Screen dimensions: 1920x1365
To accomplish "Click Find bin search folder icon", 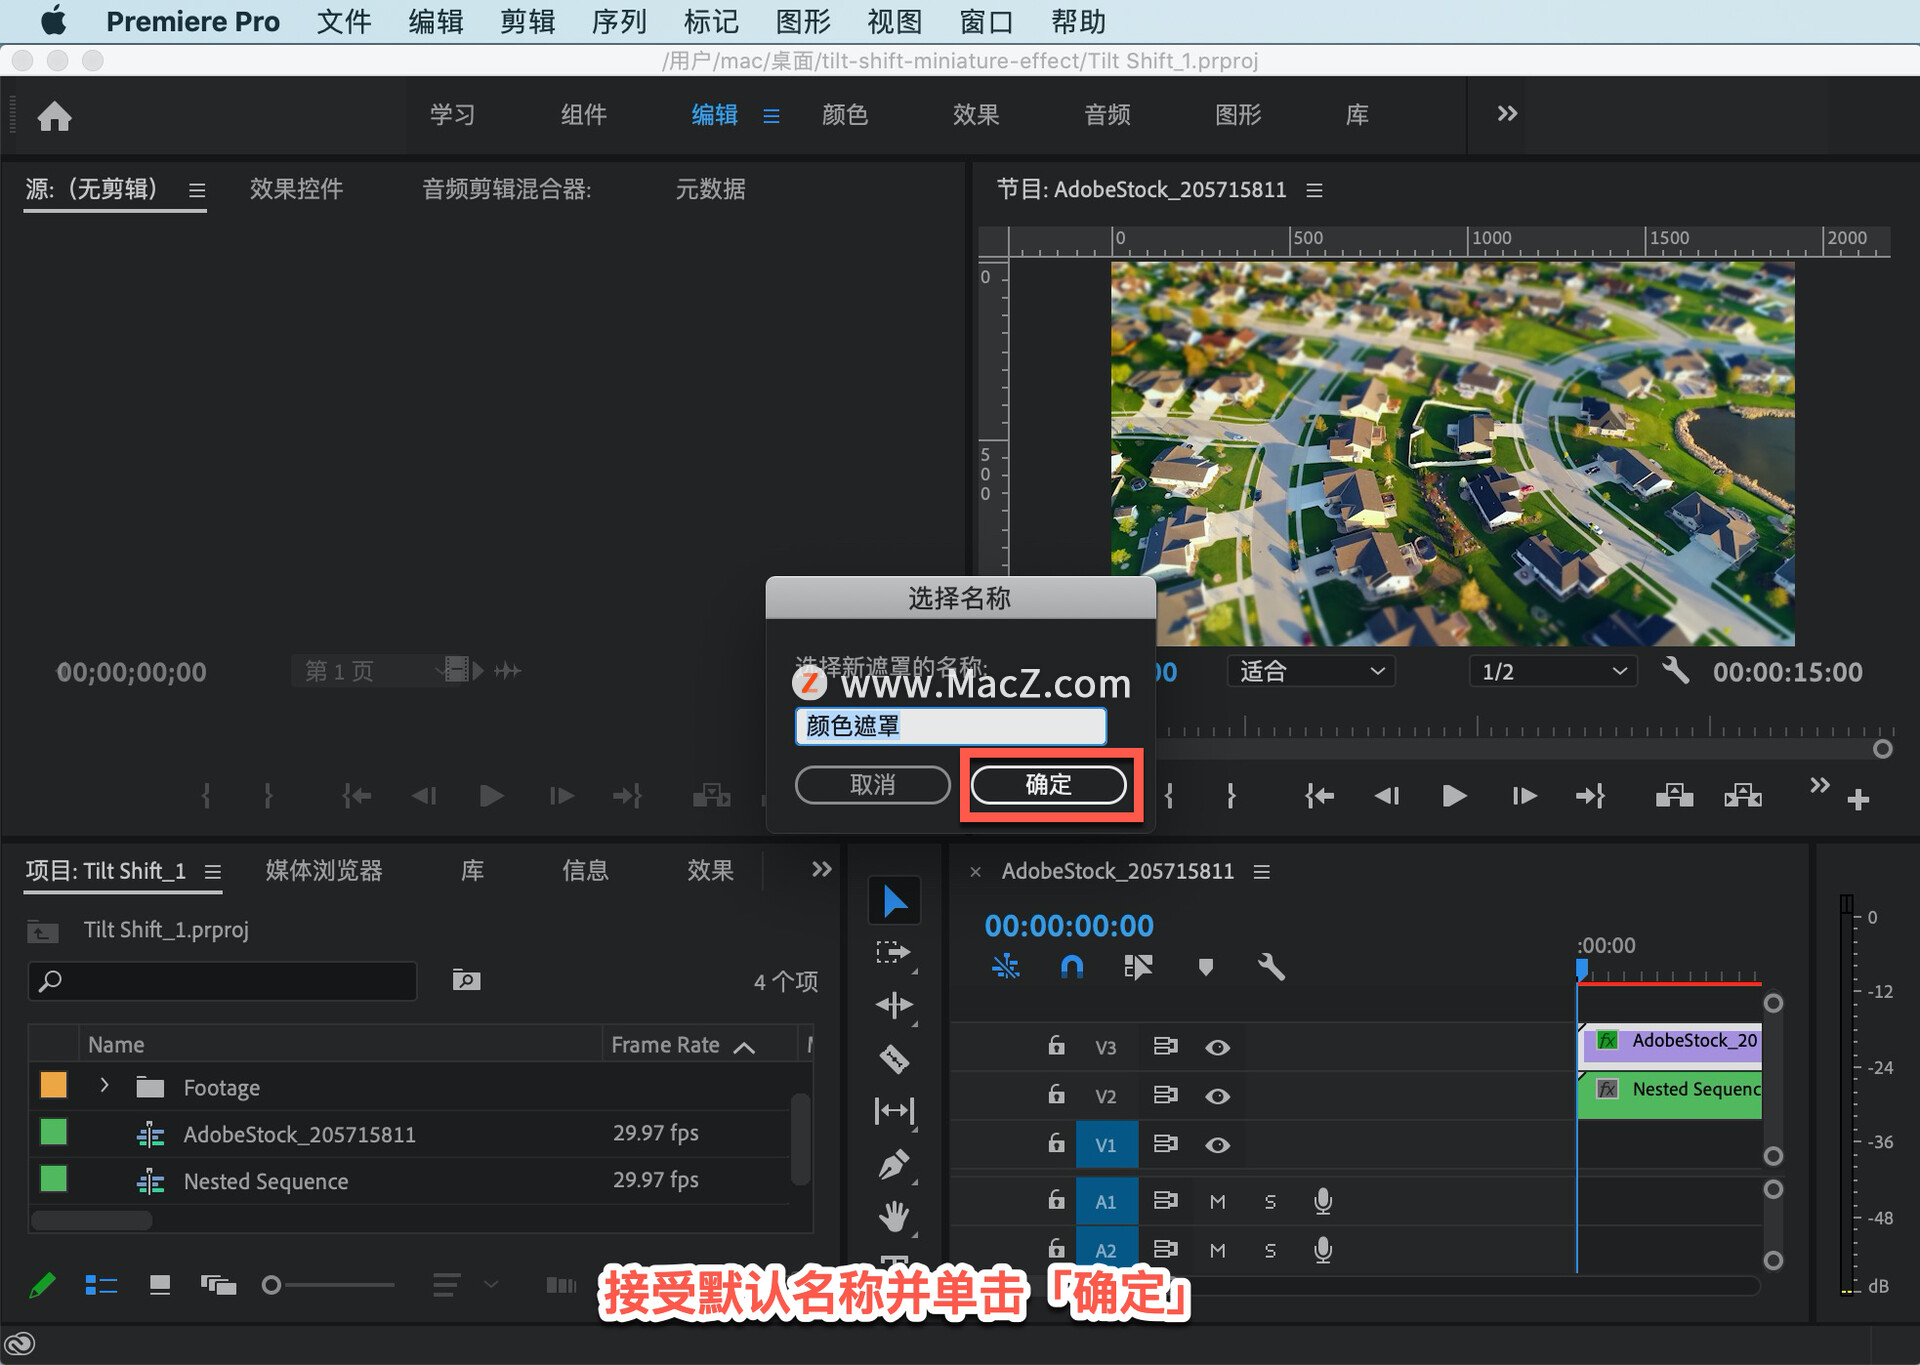I will [466, 980].
